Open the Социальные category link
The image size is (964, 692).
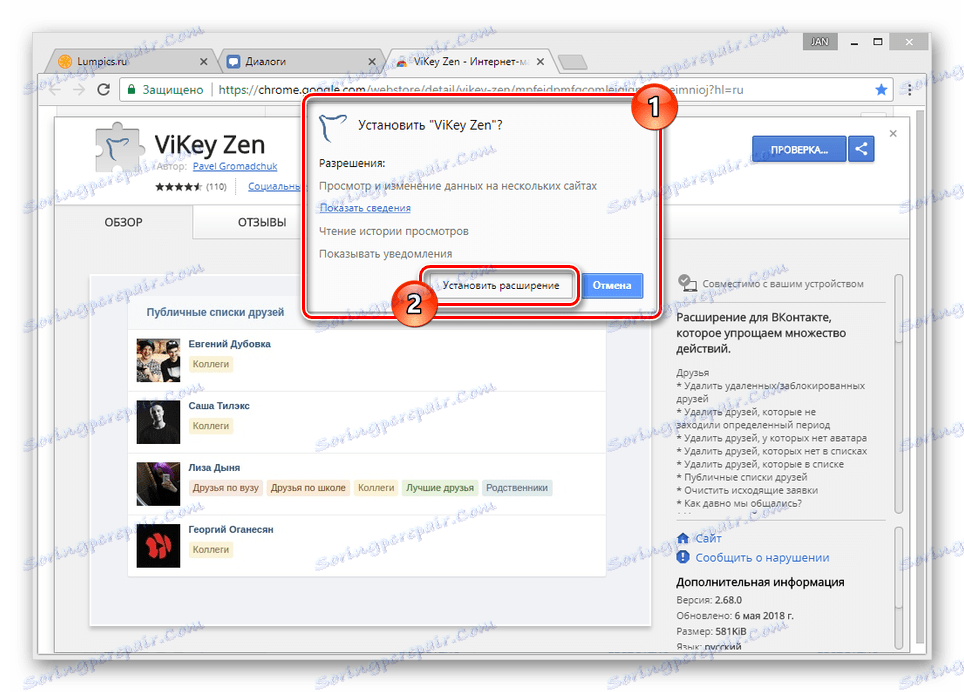tap(274, 186)
